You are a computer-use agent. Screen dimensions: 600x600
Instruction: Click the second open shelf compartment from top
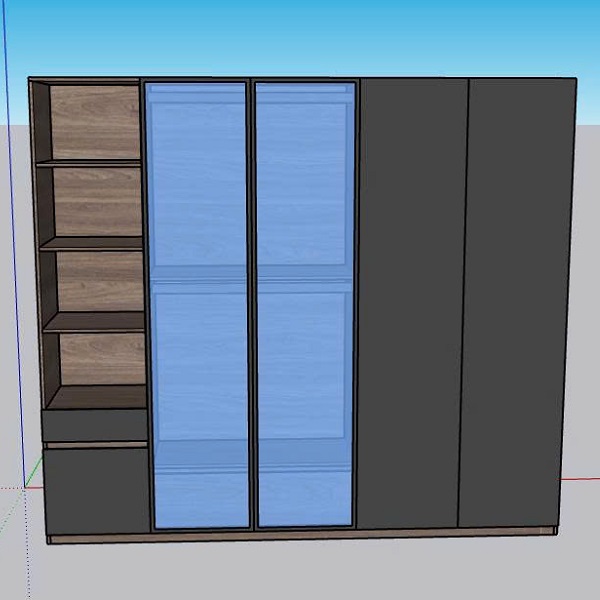click(x=96, y=200)
